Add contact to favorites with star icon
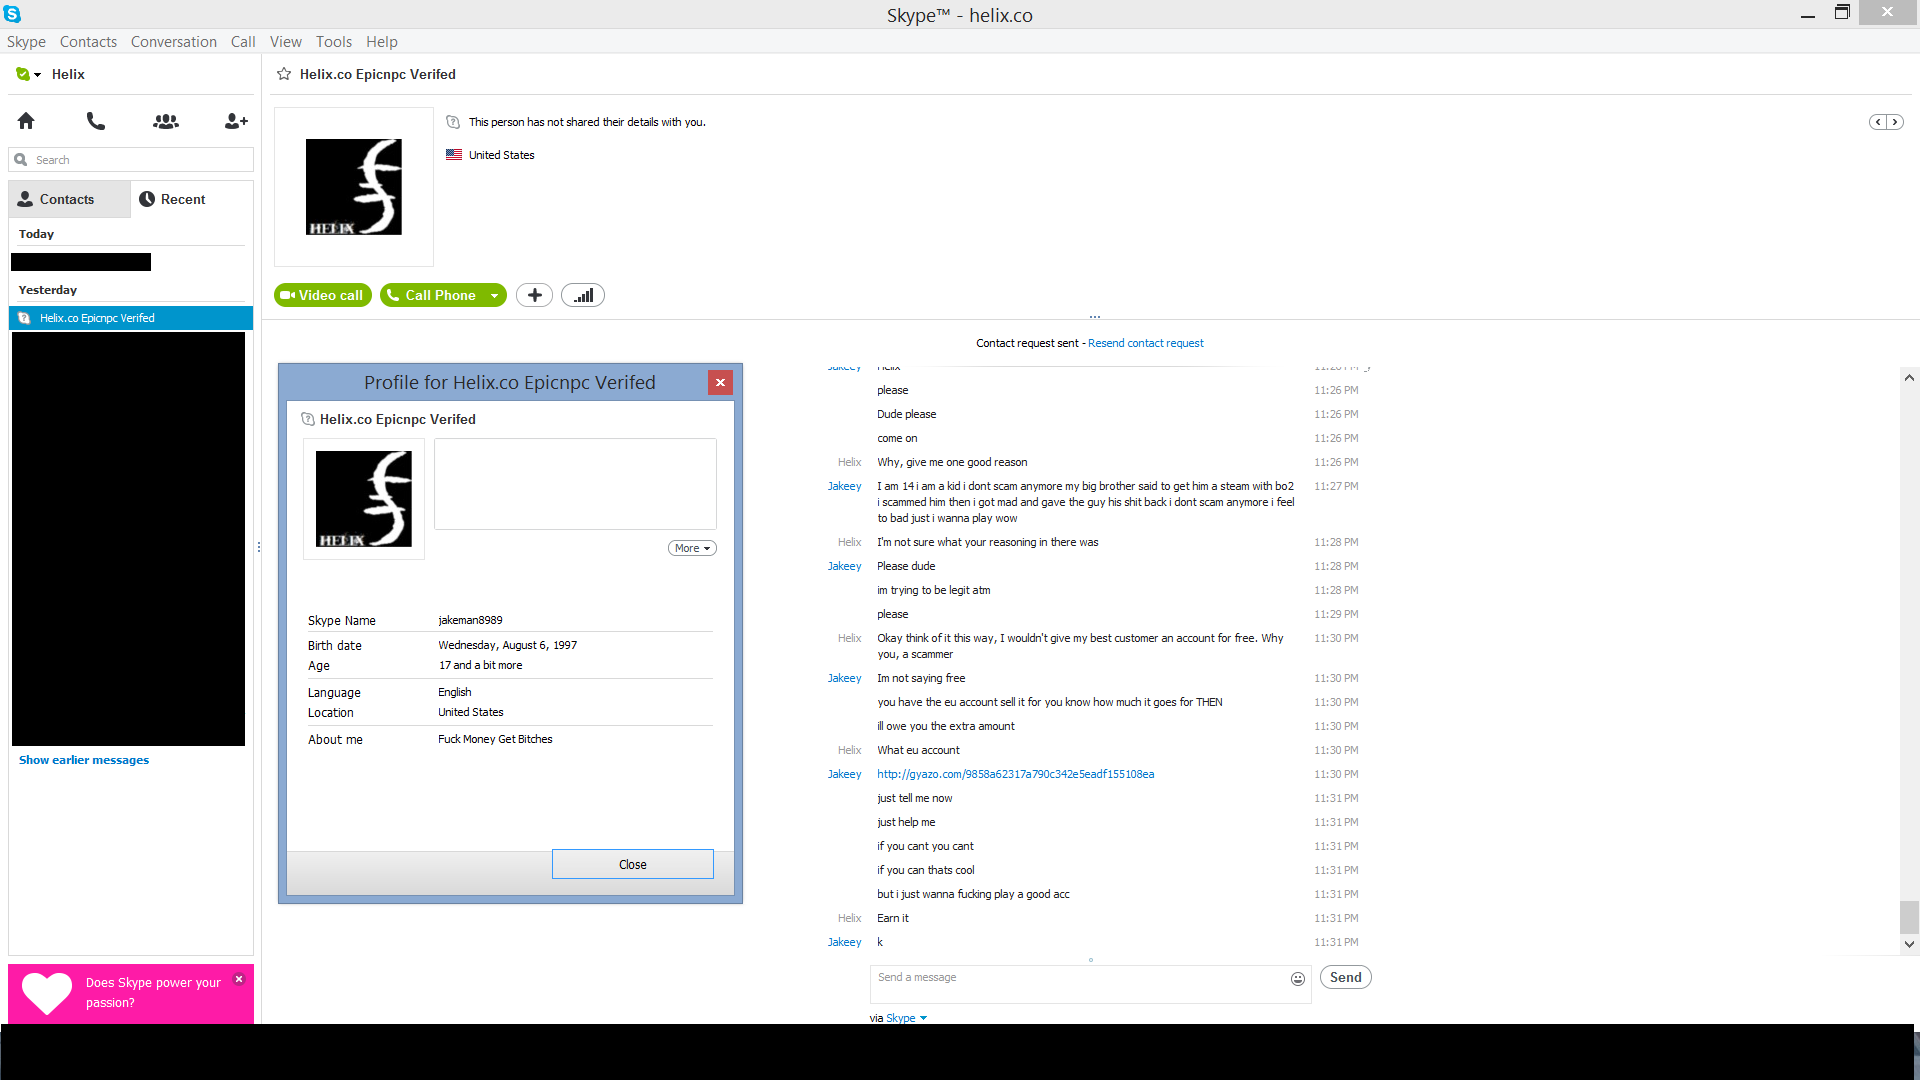The height and width of the screenshot is (1080, 1920). tap(284, 74)
